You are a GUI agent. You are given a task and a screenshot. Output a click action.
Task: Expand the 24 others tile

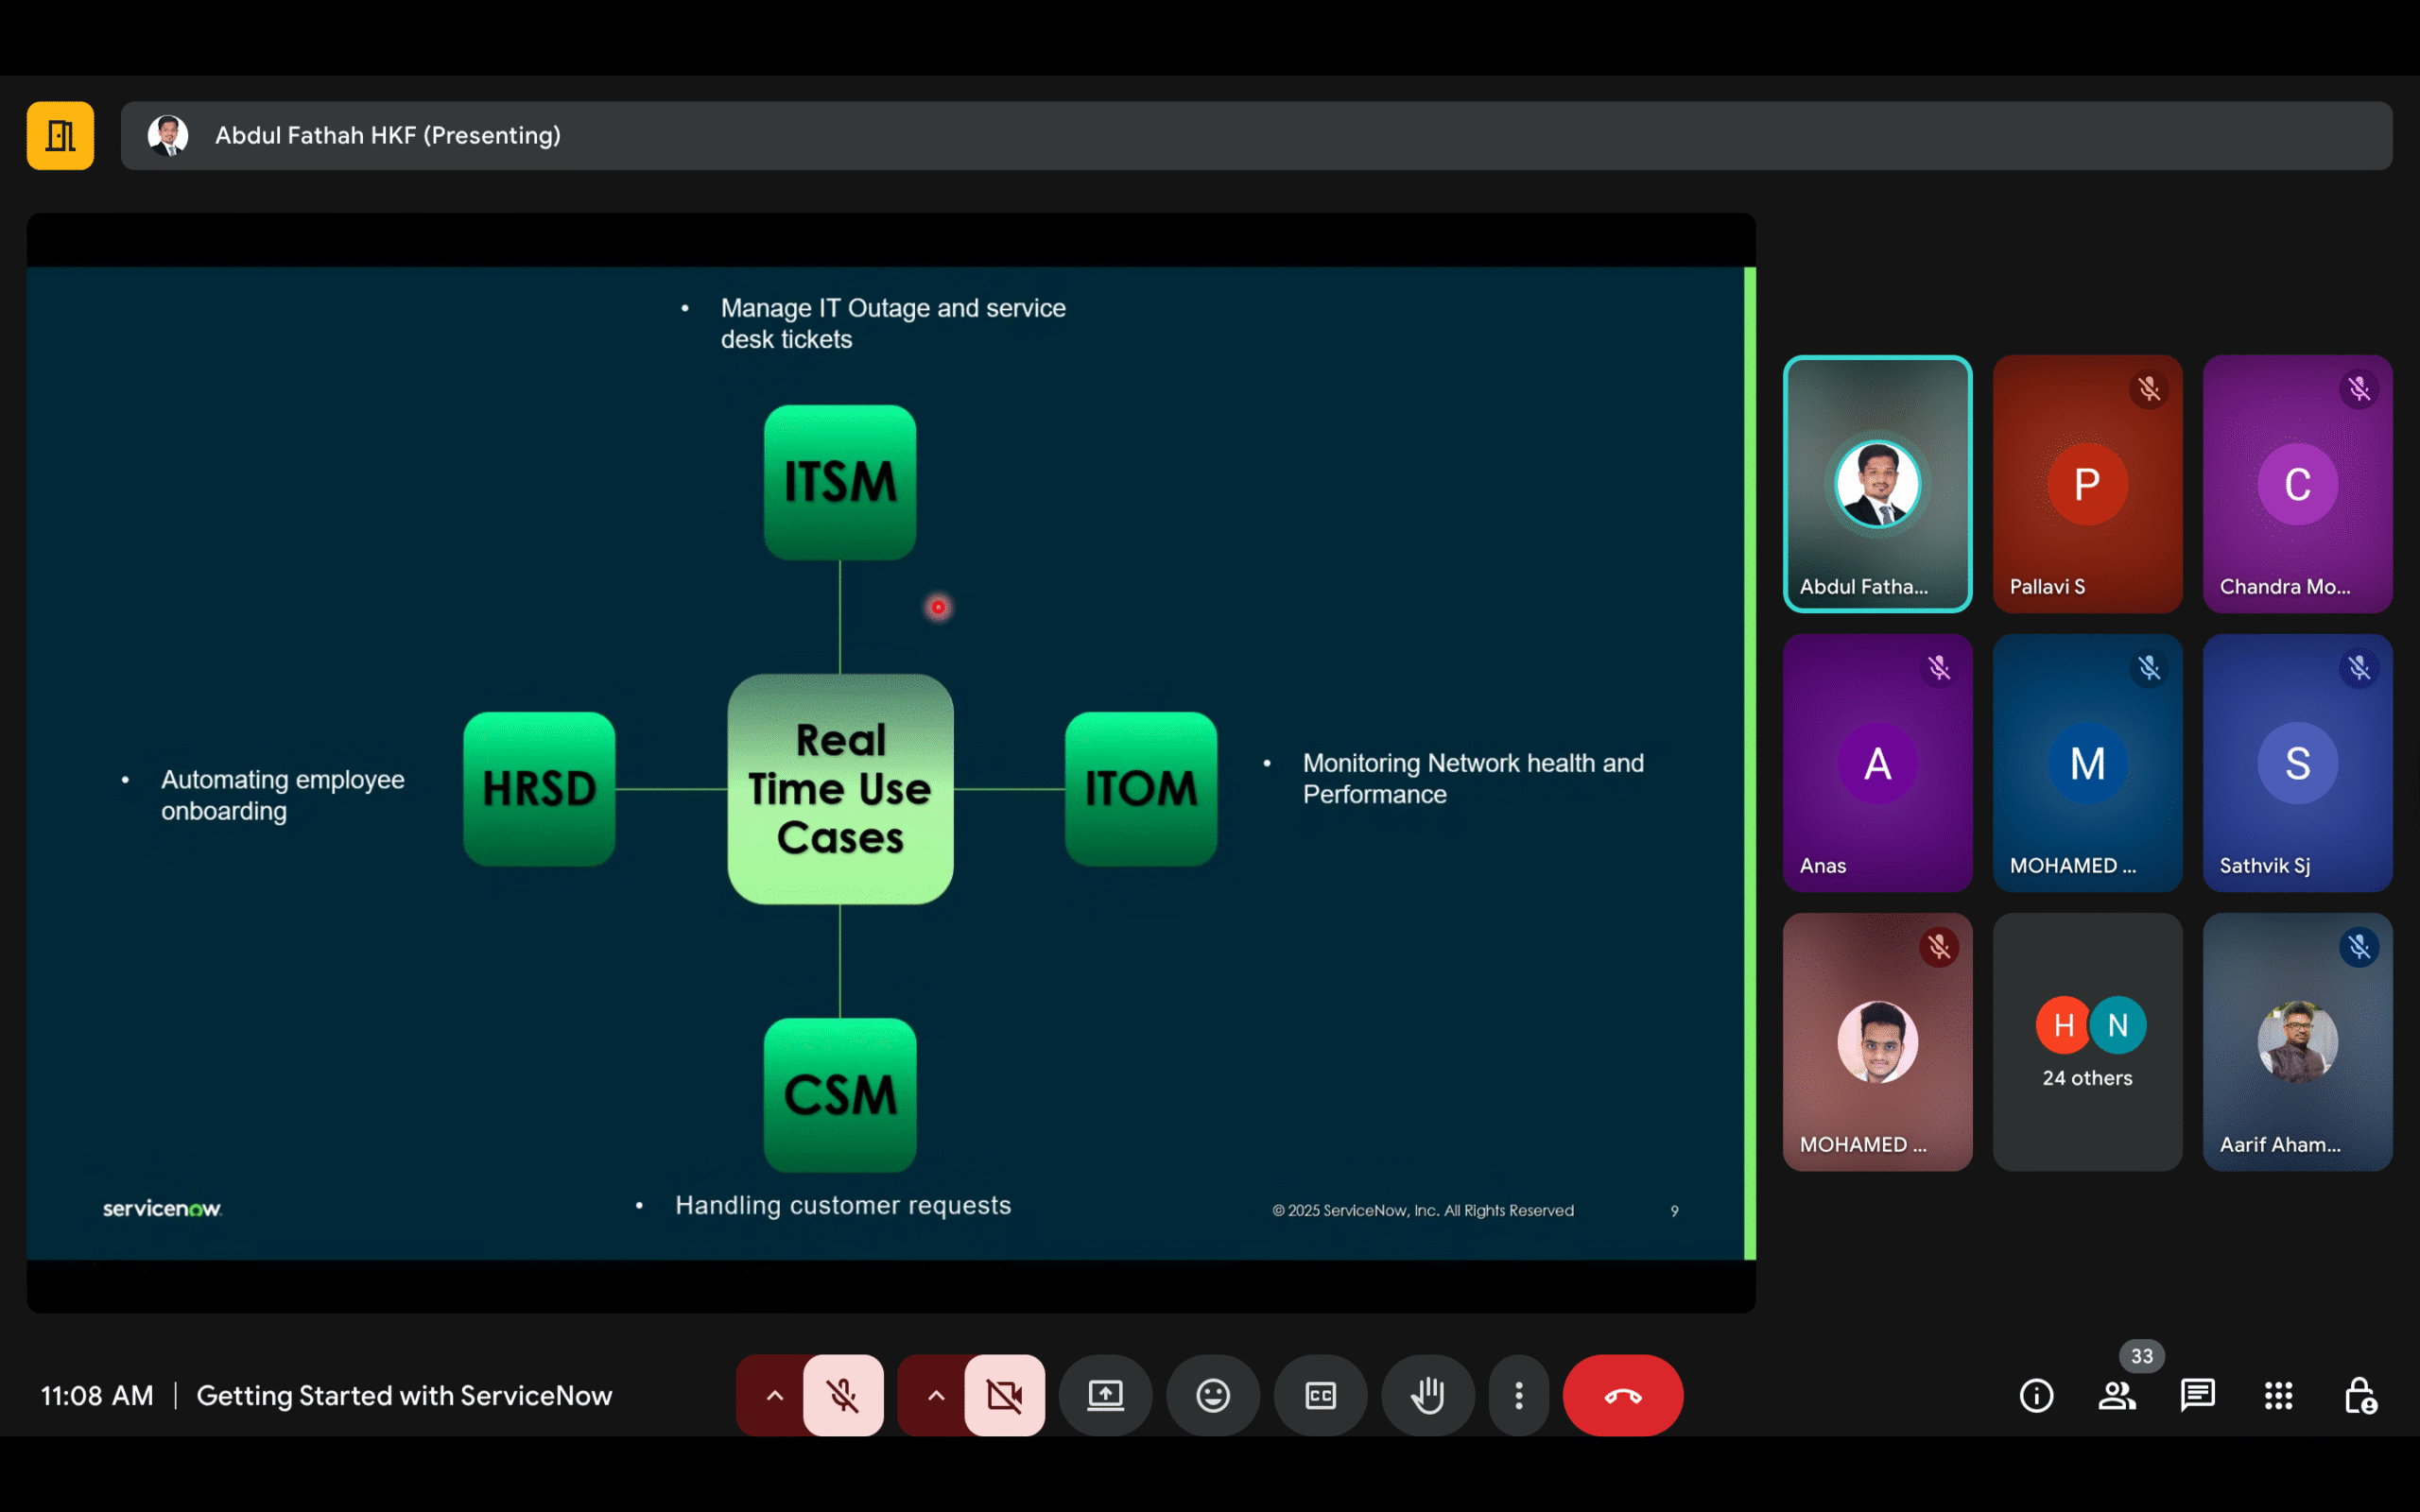(2086, 1043)
